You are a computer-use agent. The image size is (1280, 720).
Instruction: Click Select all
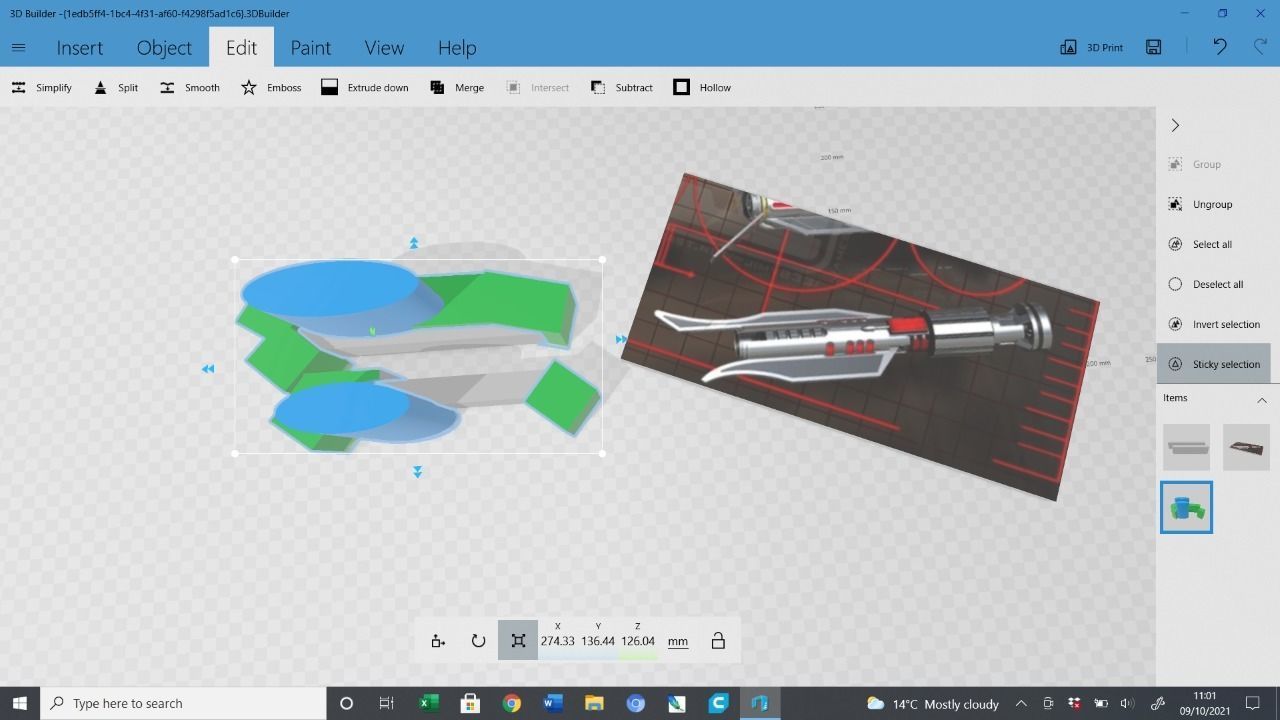[x=1200, y=244]
